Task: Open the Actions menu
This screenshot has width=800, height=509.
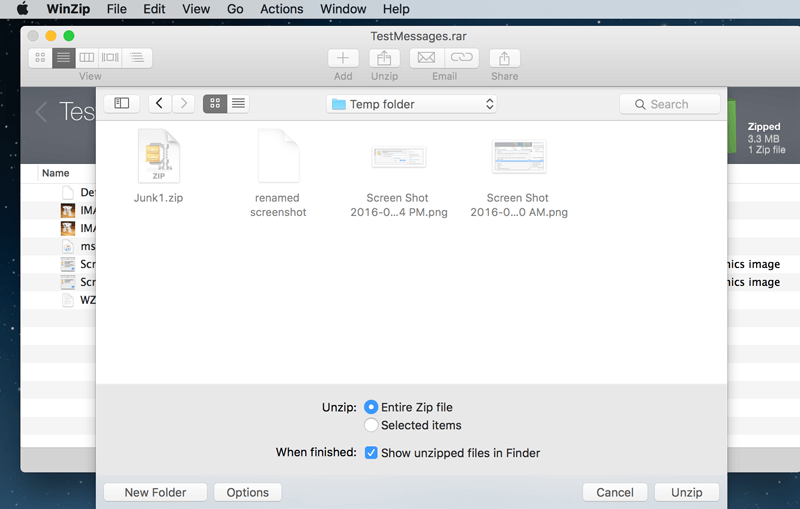Action: point(281,9)
